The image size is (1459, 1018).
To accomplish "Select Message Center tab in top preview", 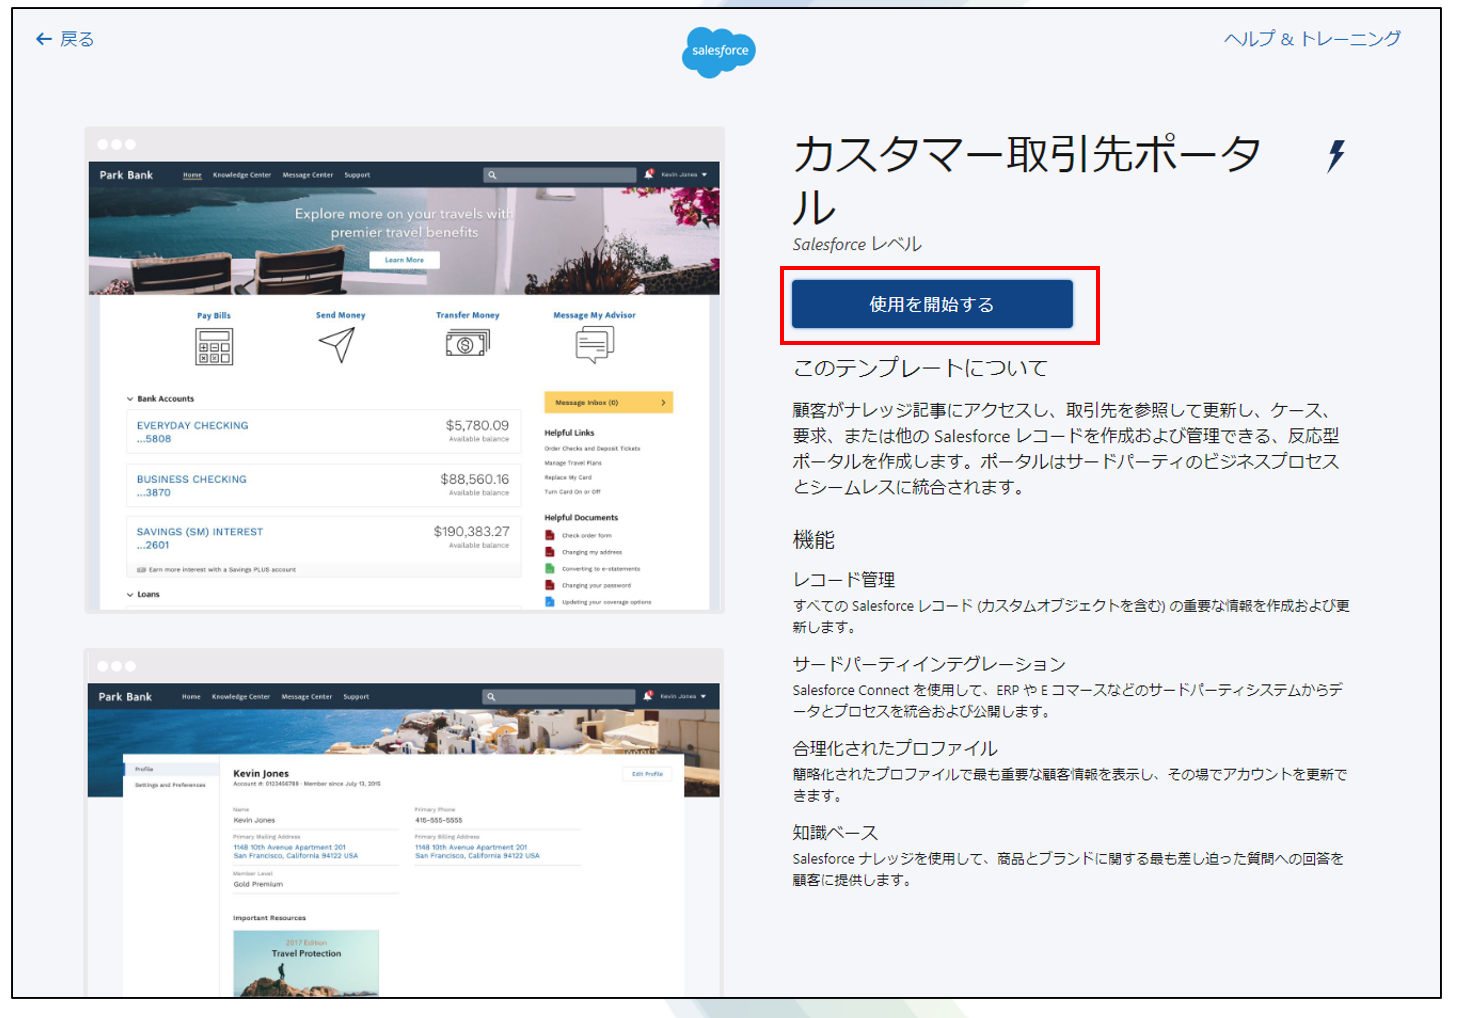I will pos(307,175).
